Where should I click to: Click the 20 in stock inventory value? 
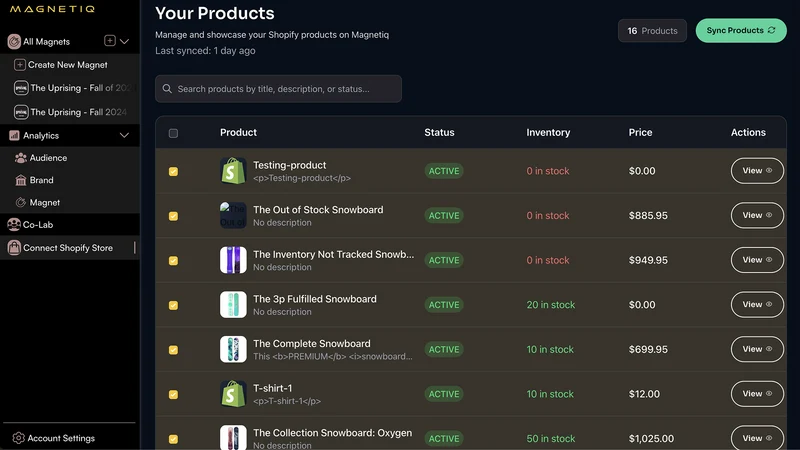click(x=551, y=305)
